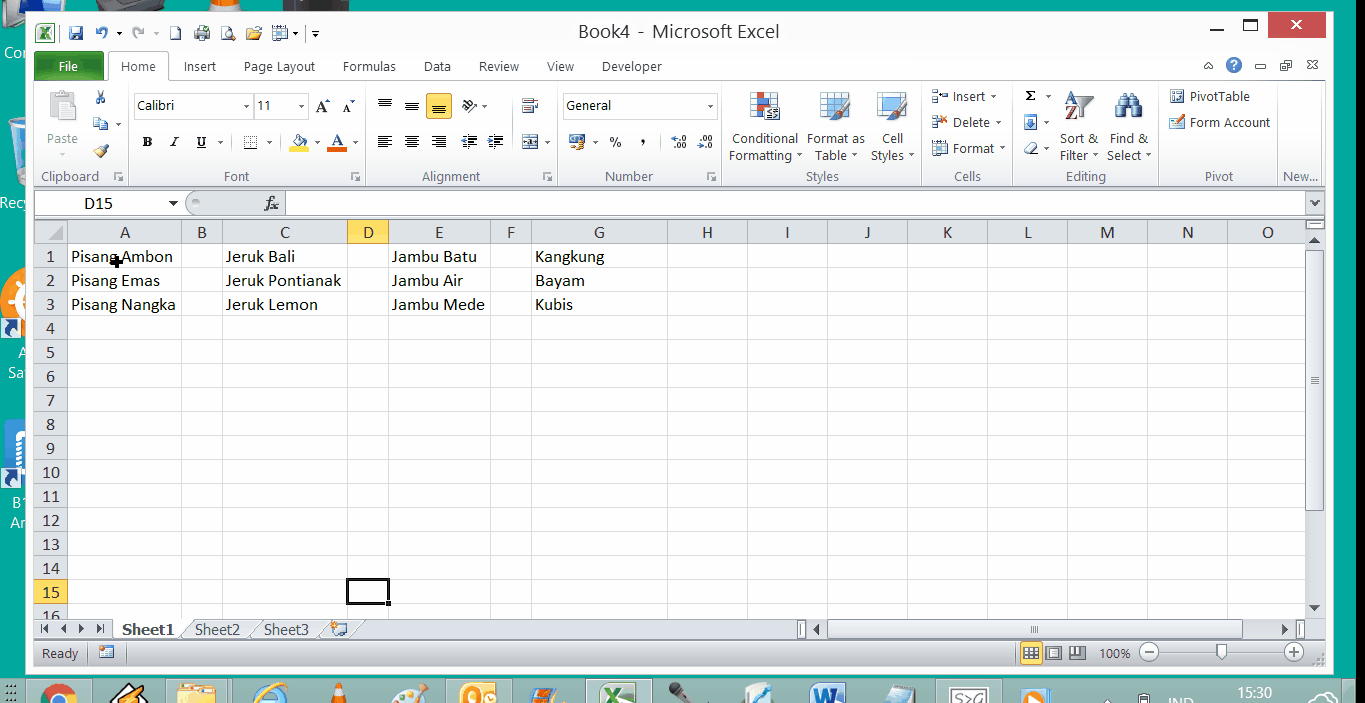Screen dimensions: 1365x703
Task: Open Cell Styles gallery
Action: 890,124
